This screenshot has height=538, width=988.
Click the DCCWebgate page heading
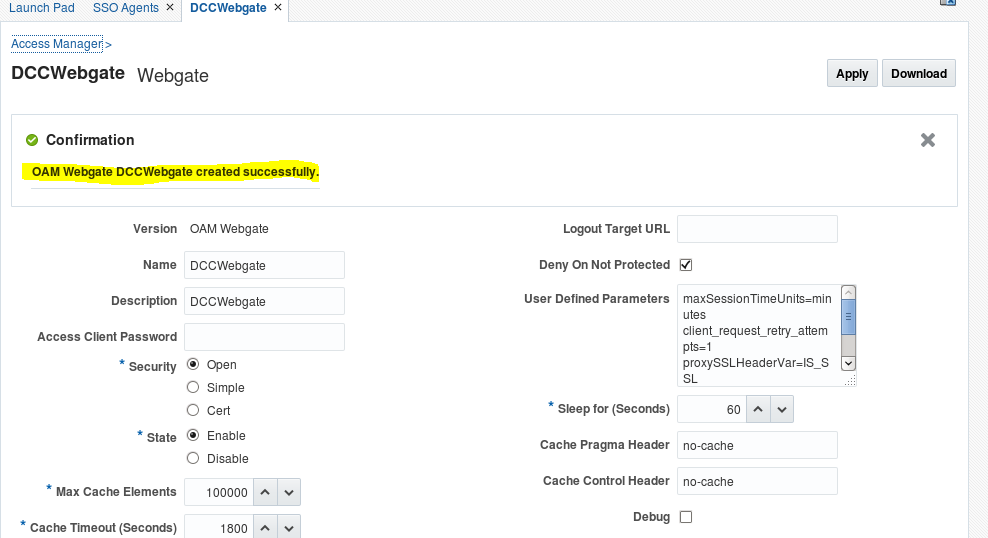68,73
